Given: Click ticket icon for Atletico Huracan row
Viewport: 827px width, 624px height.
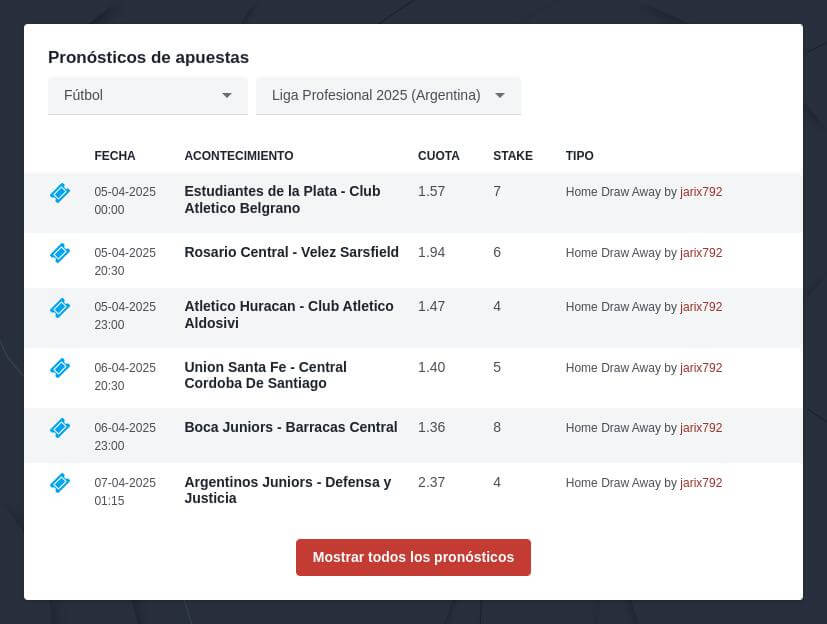Looking at the screenshot, I should (x=60, y=308).
